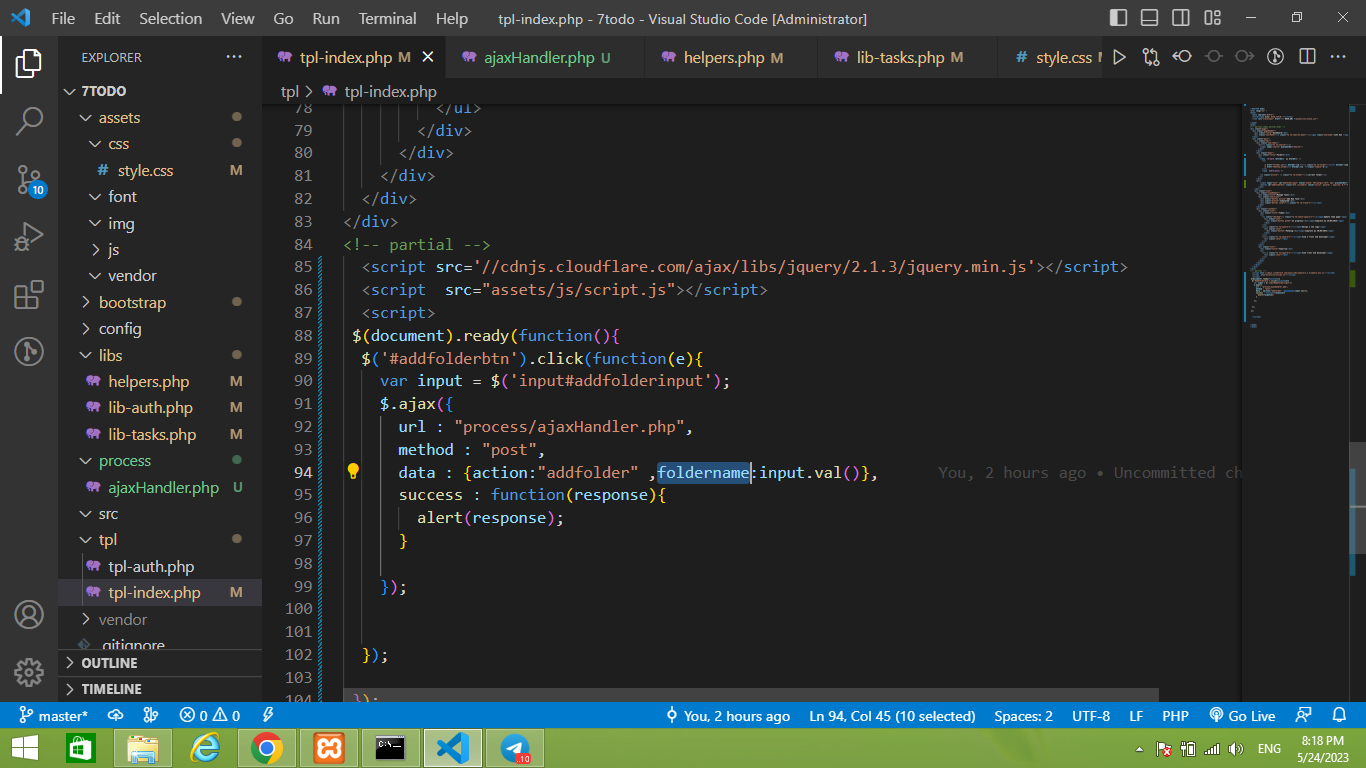
Task: Collapse the css folder
Action: (160, 144)
